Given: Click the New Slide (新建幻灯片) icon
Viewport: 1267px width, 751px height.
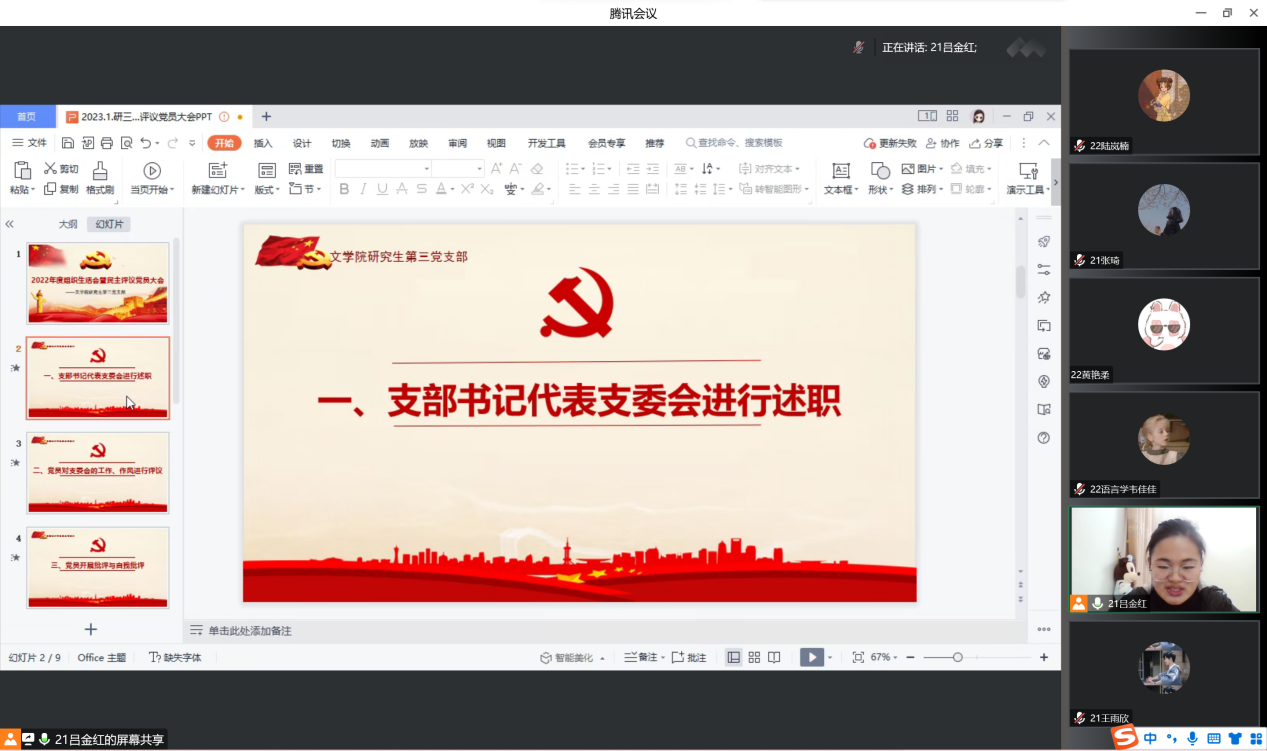Looking at the screenshot, I should [x=217, y=171].
